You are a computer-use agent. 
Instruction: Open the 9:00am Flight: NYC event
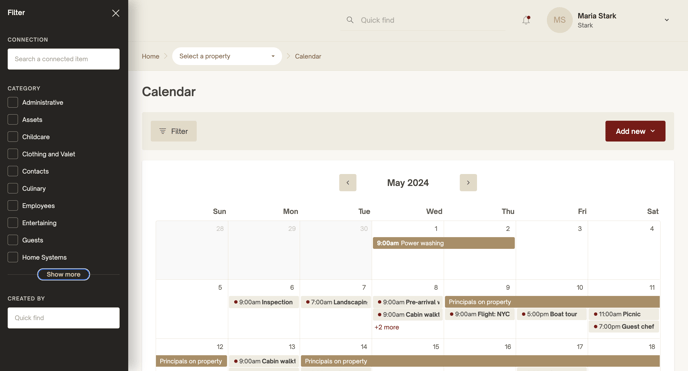click(x=480, y=314)
